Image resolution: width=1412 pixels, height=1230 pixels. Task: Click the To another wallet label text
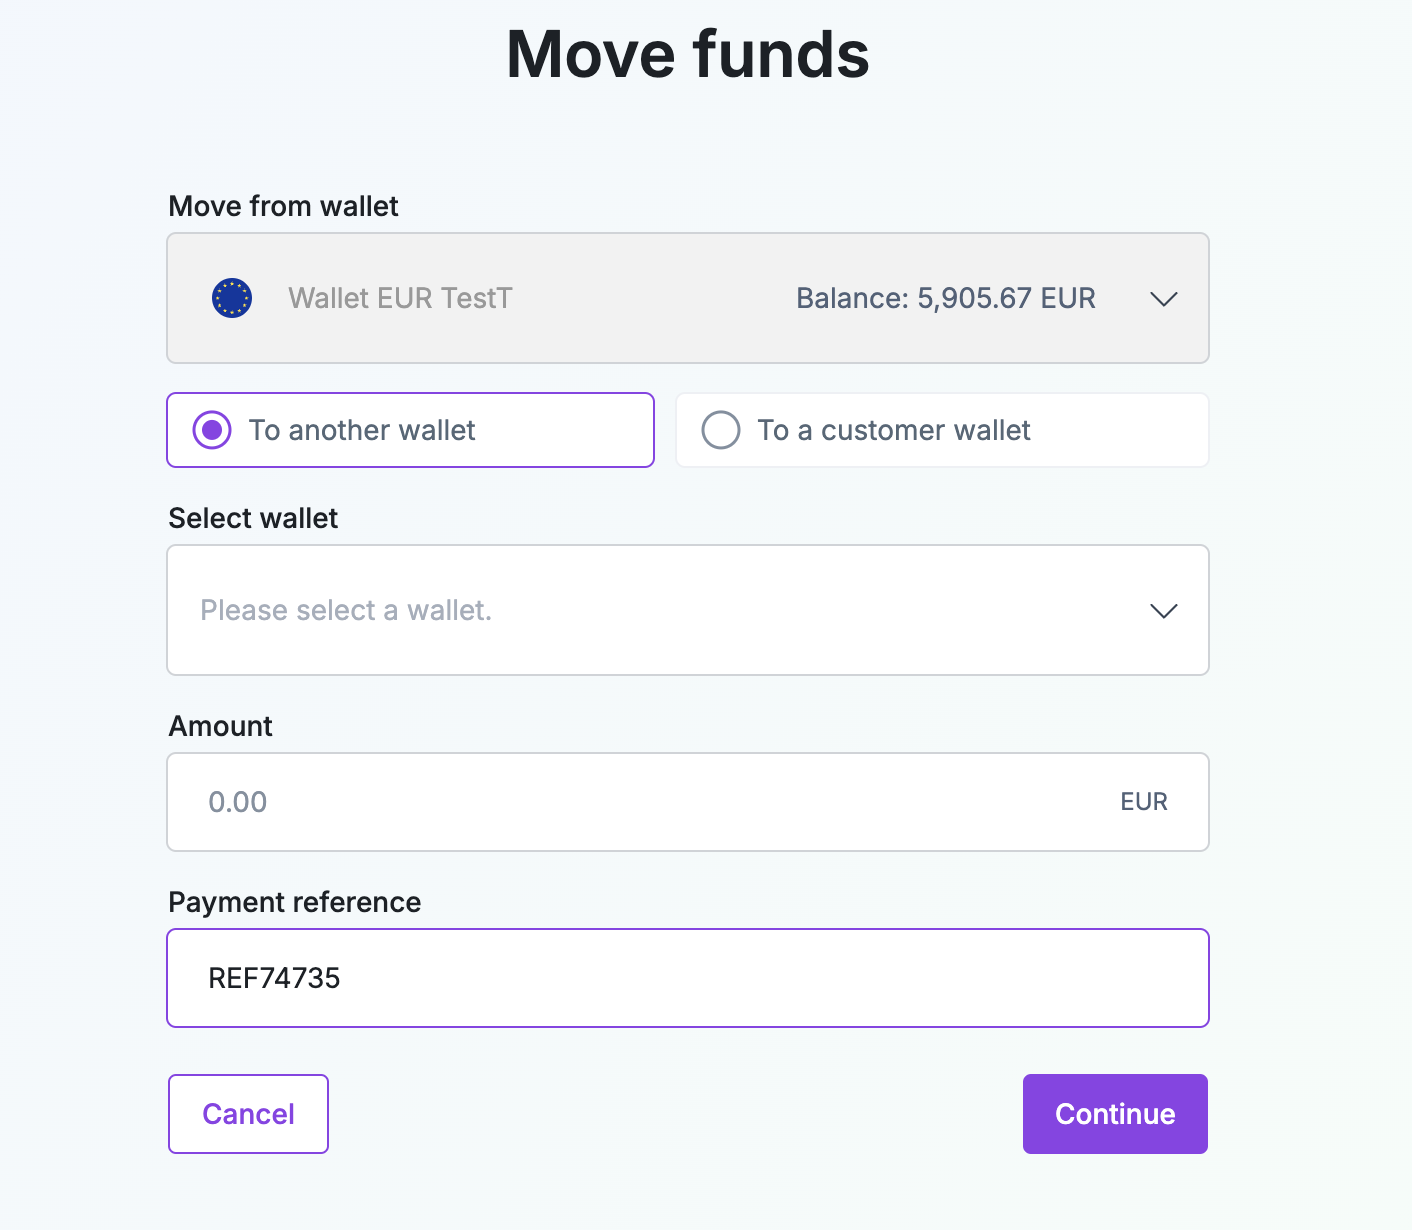362,430
